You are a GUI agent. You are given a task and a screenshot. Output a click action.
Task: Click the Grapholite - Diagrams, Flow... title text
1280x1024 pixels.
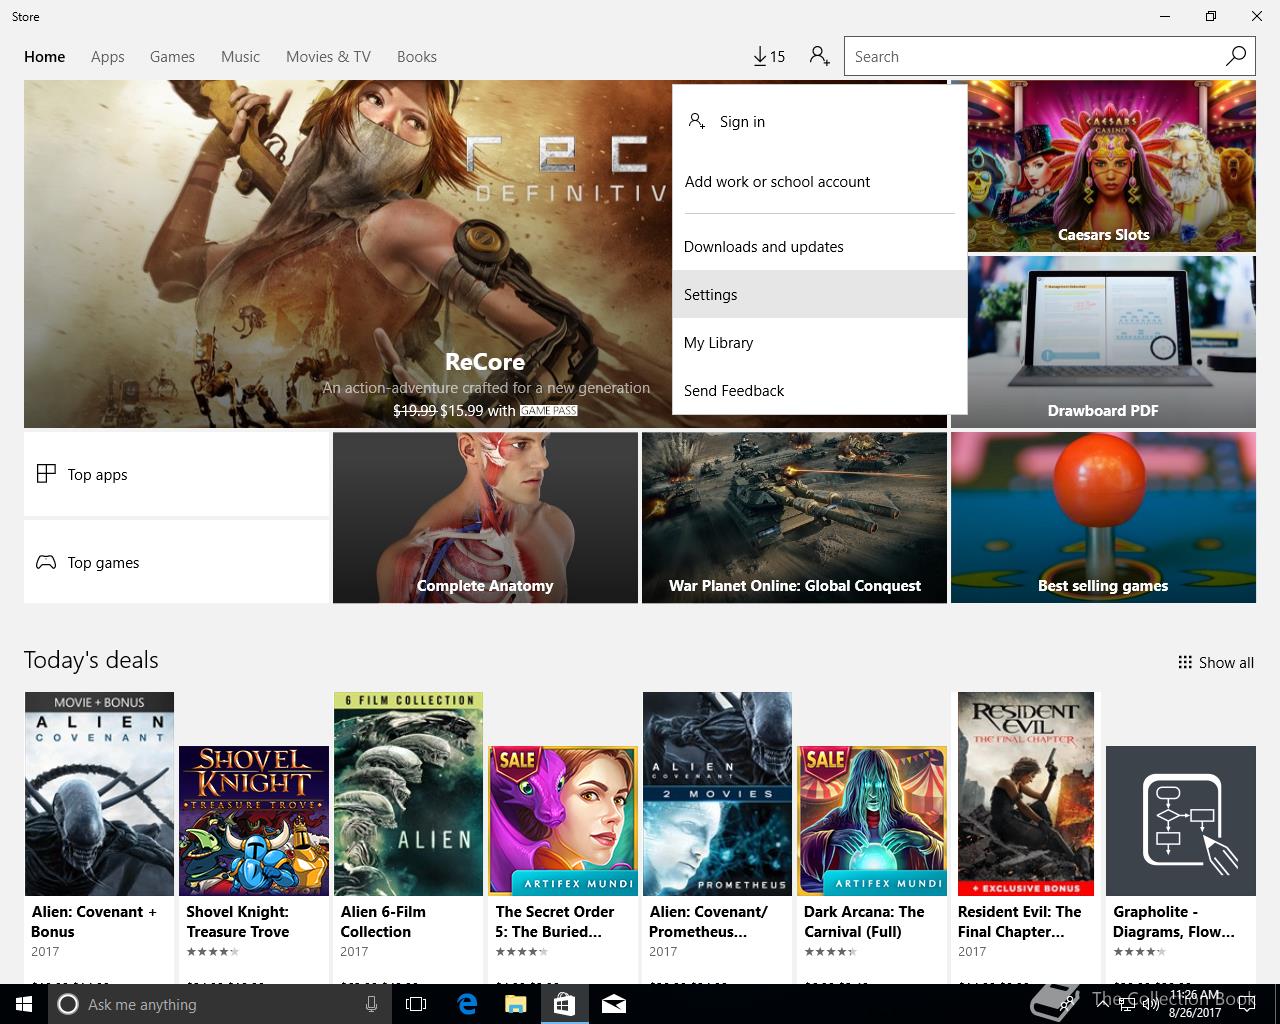point(1174,921)
